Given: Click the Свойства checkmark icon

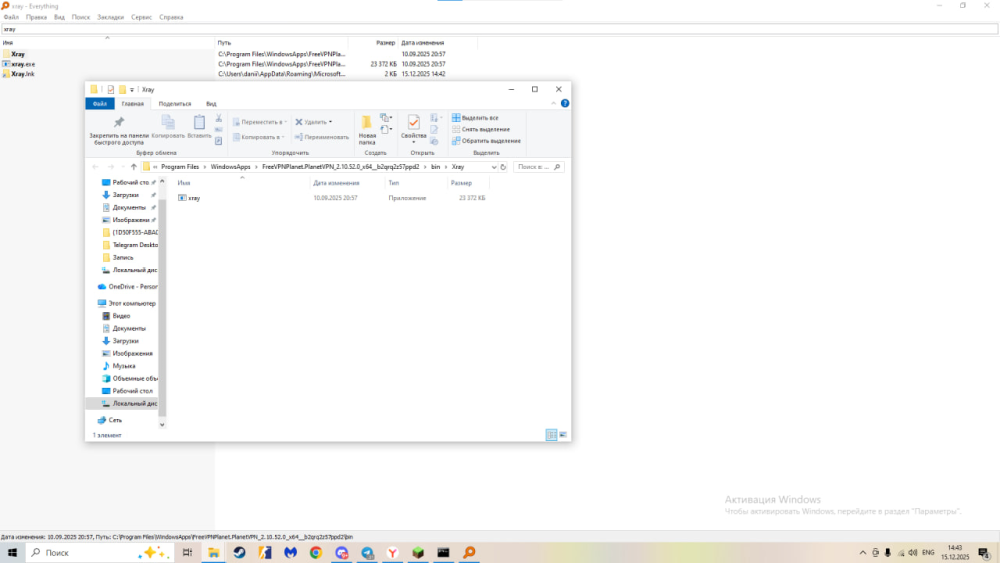Looking at the screenshot, I should pos(413,122).
